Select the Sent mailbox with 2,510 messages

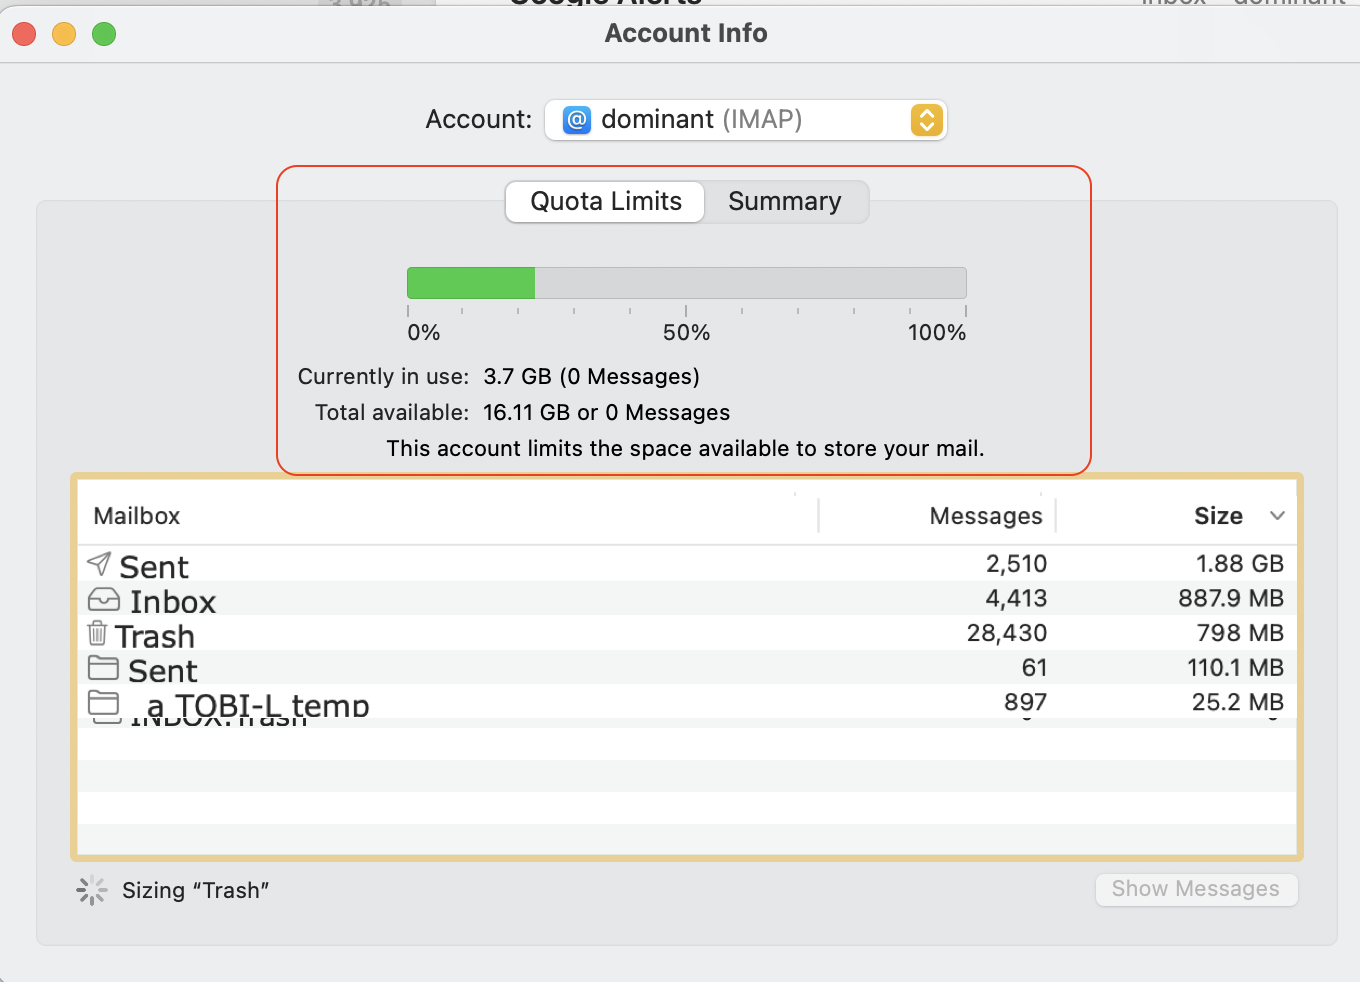coord(687,564)
